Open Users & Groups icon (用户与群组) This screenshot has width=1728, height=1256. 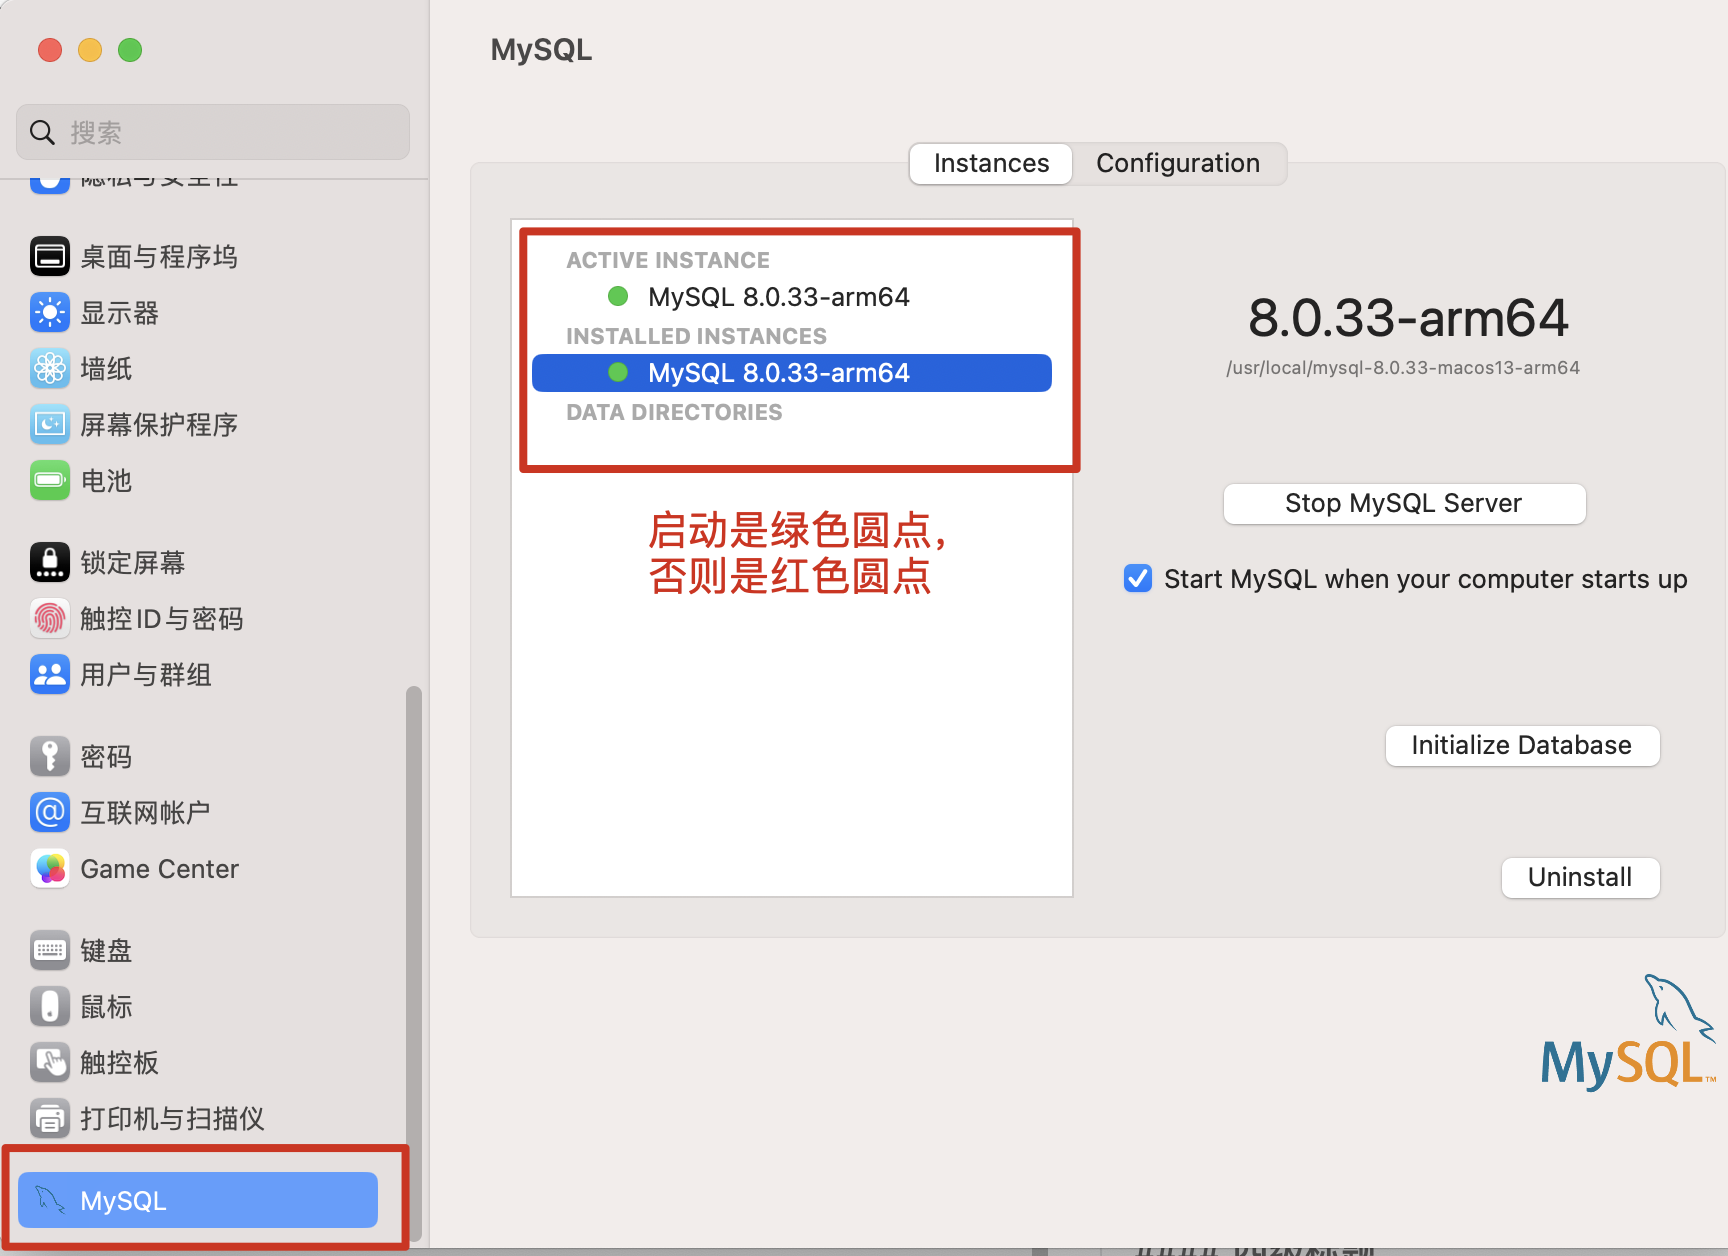pyautogui.click(x=50, y=675)
